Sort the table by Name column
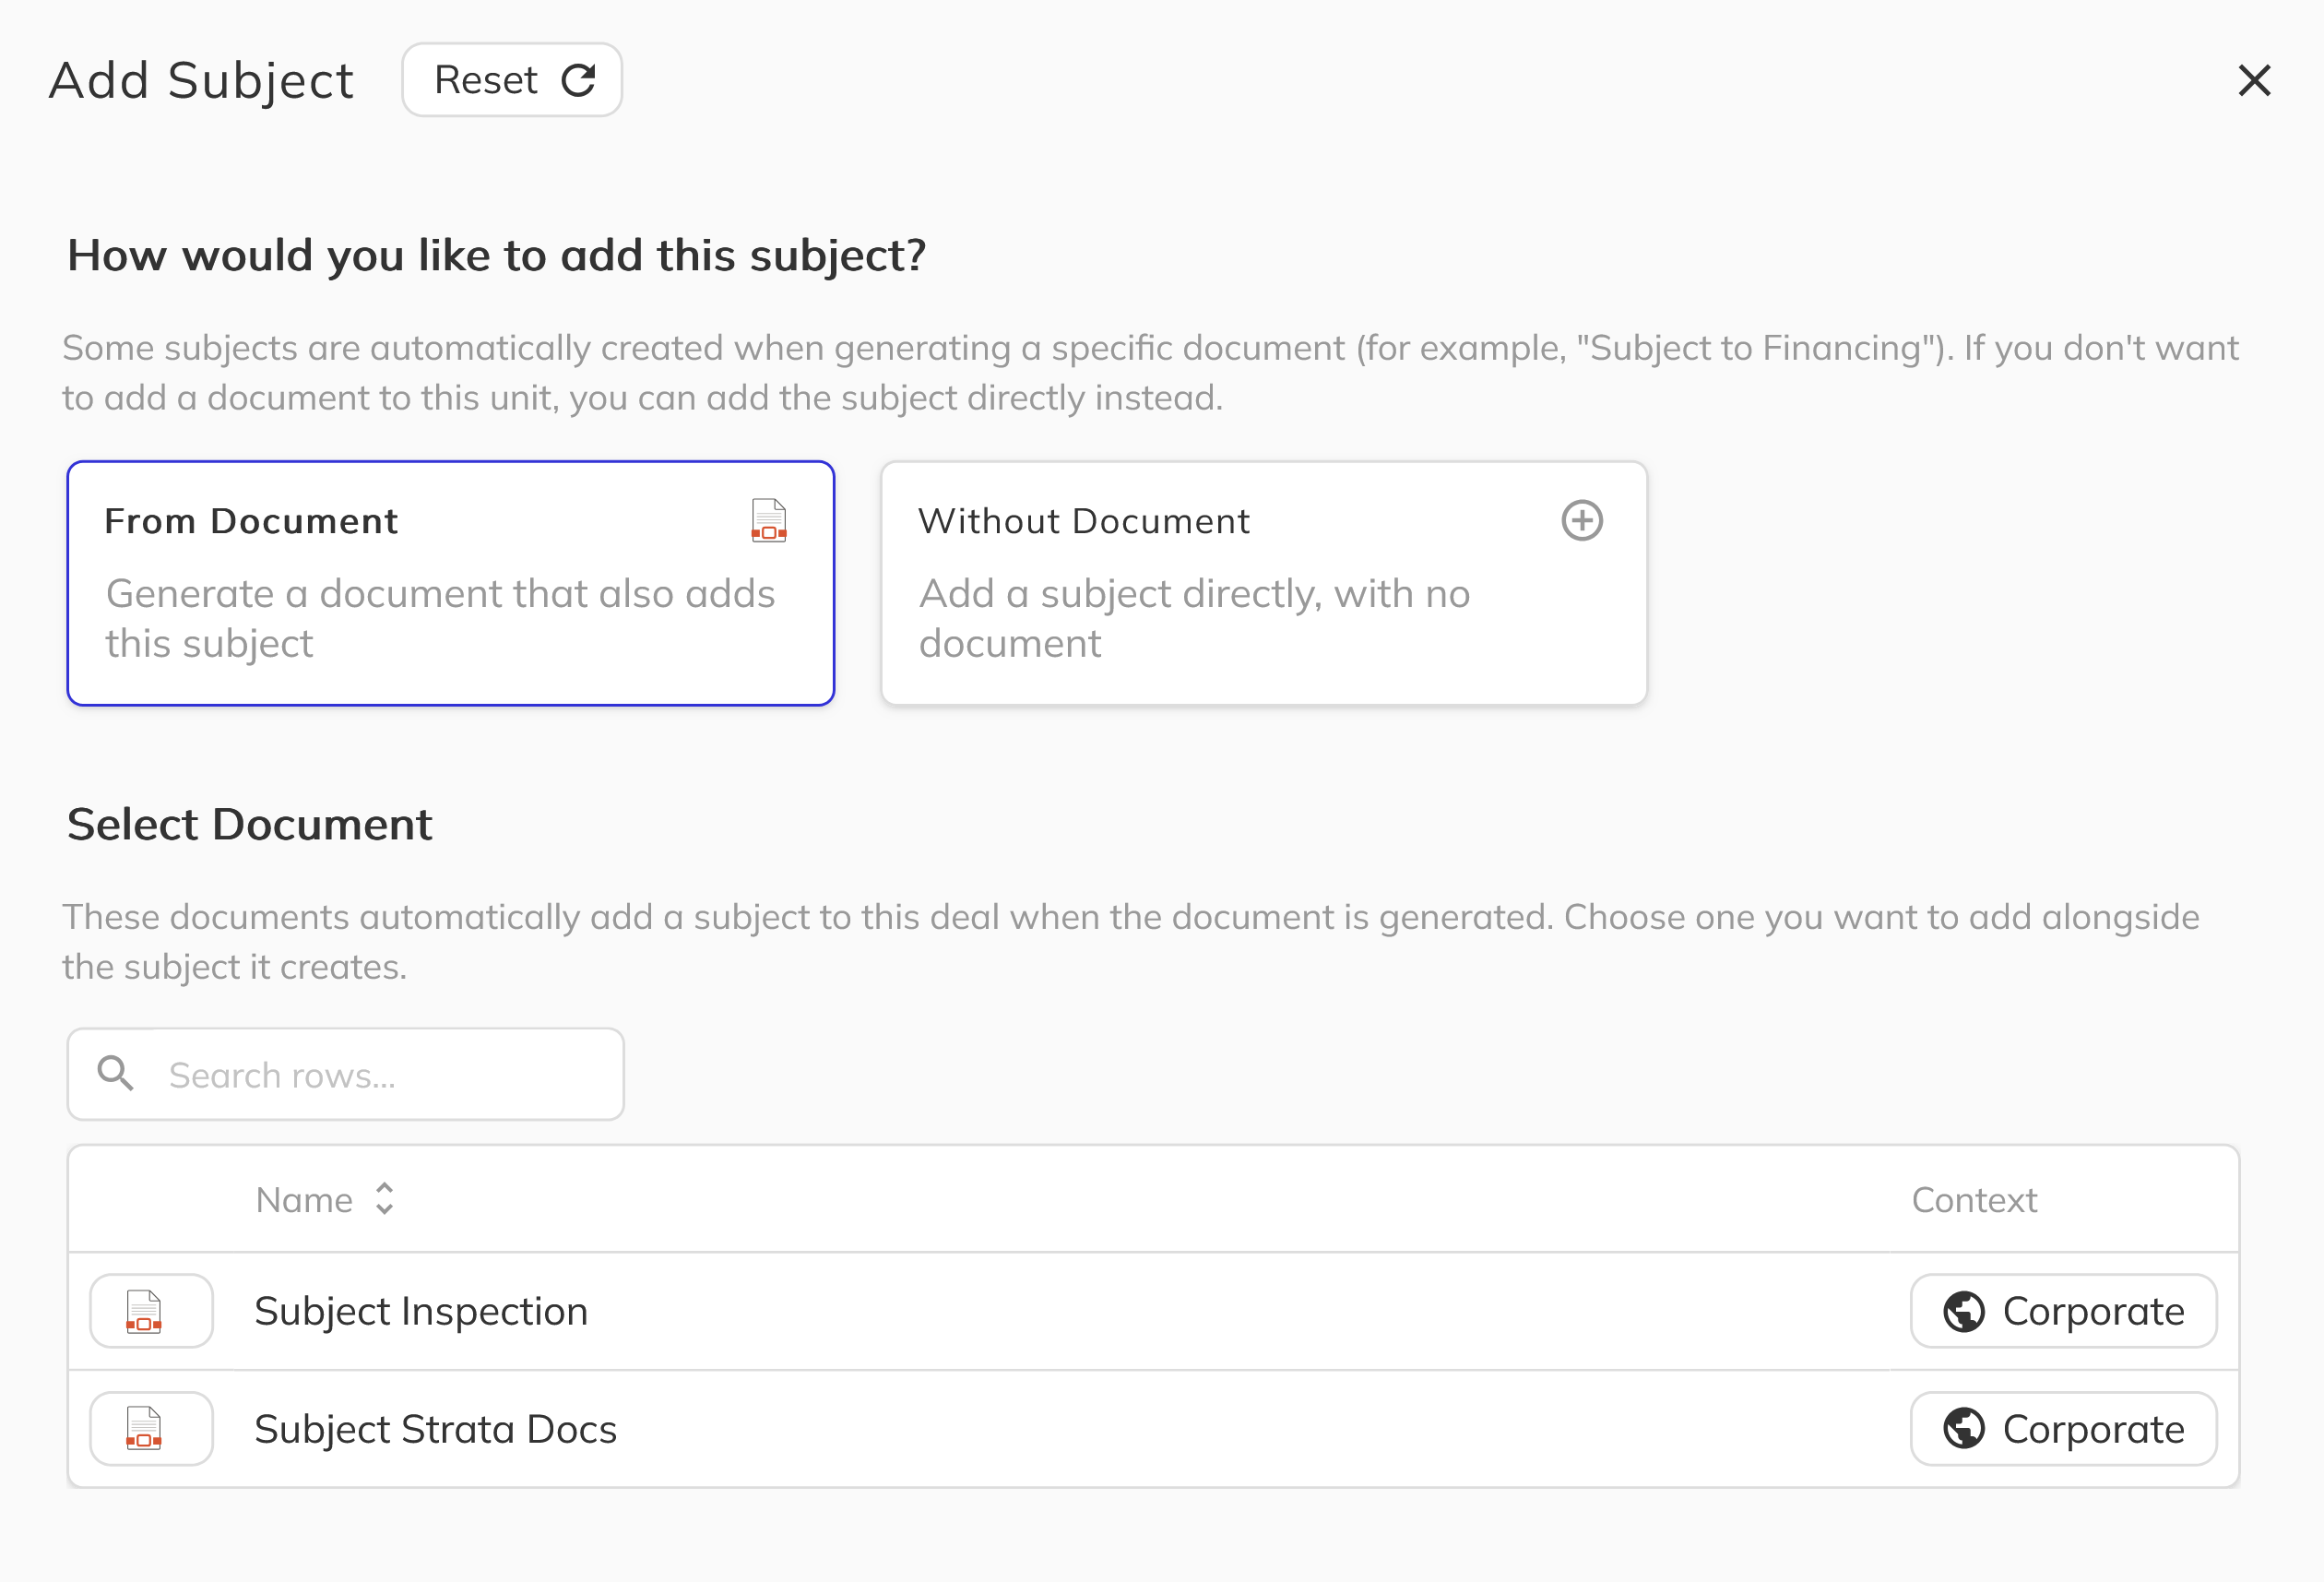Screen dimensions: 2324x1582 click(x=325, y=1199)
